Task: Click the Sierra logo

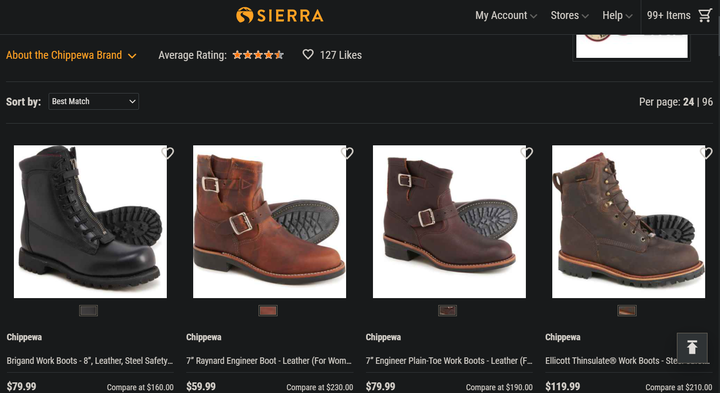Action: coord(280,15)
